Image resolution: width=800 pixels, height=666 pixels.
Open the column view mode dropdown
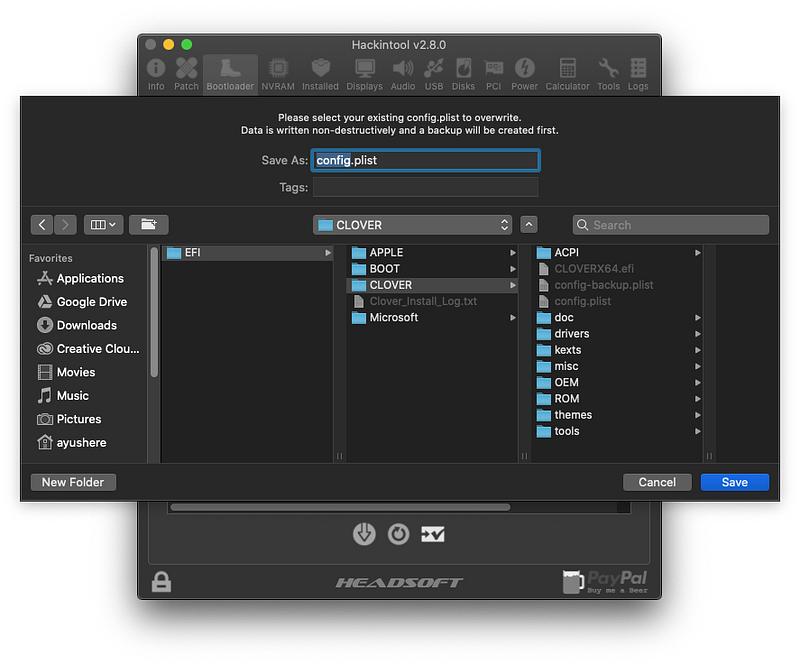point(104,225)
